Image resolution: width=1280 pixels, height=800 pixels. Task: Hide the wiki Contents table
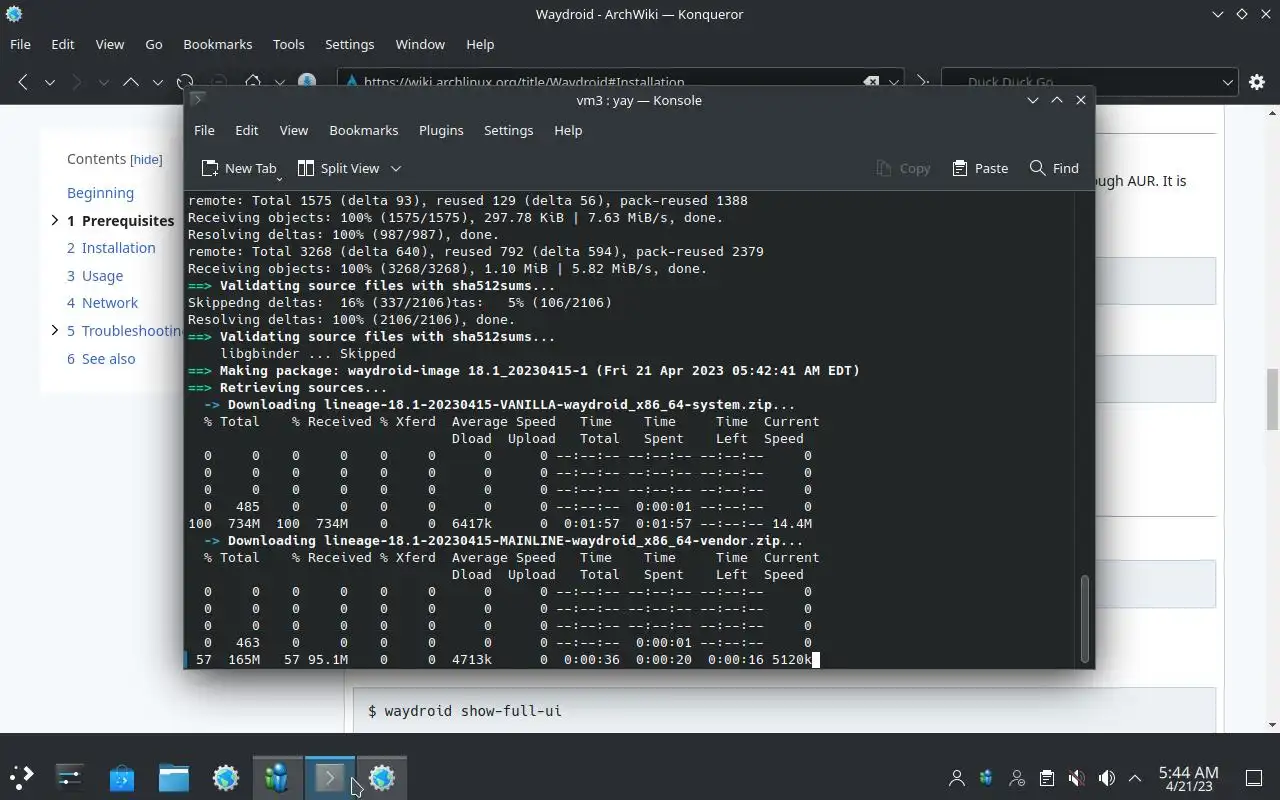[146, 160]
